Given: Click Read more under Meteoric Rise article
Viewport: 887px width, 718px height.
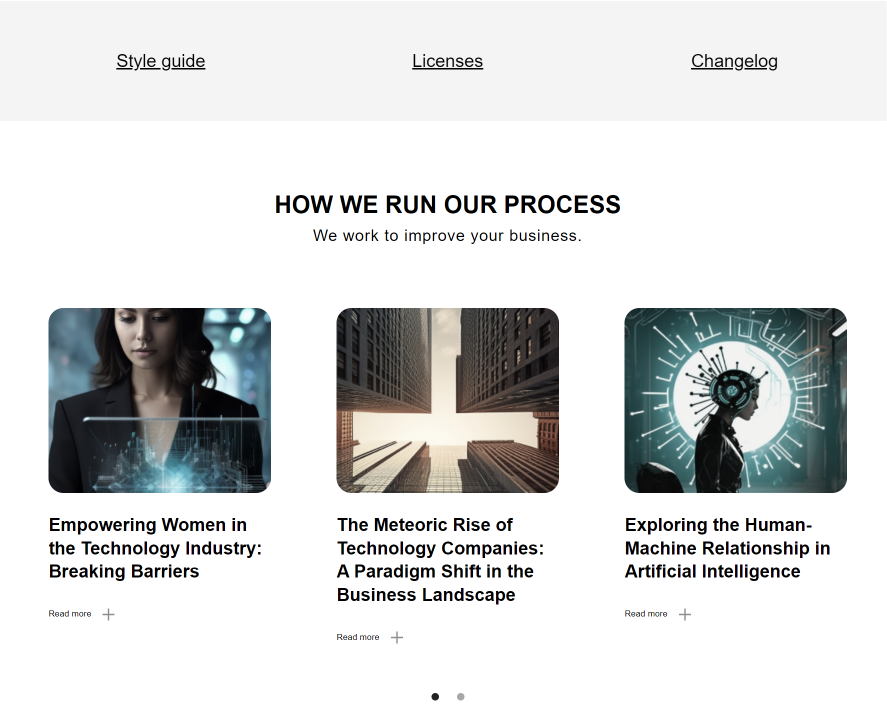Looking at the screenshot, I should [358, 637].
